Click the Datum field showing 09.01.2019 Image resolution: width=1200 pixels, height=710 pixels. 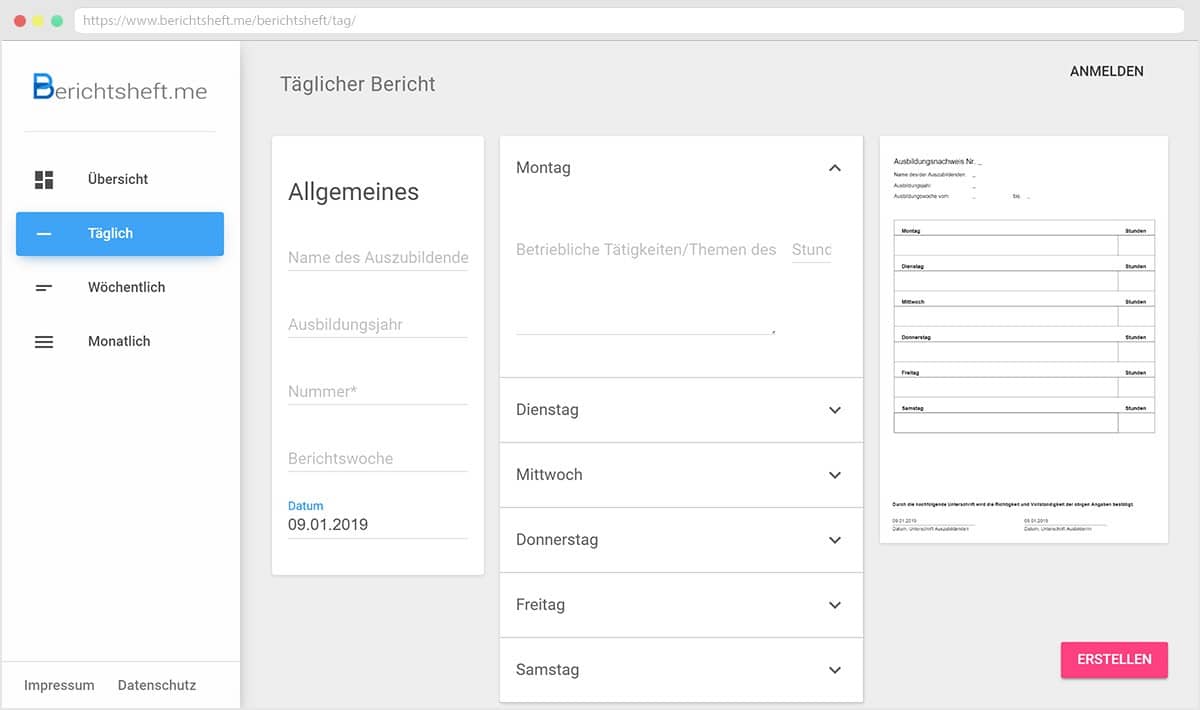(x=377, y=524)
